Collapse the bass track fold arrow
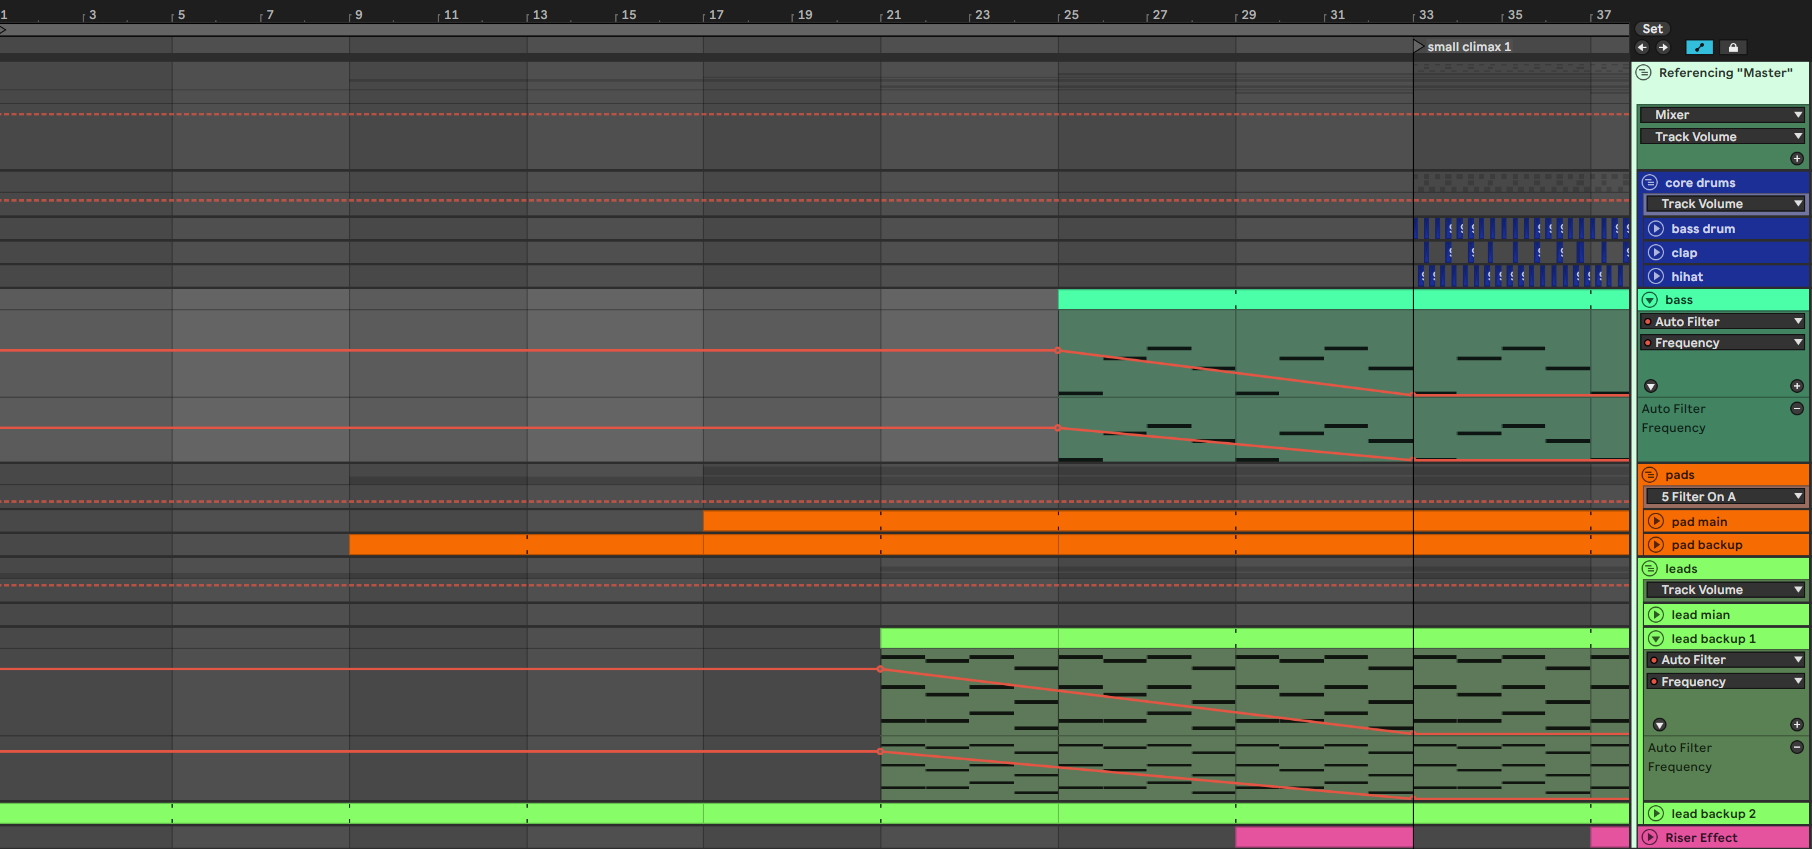 pyautogui.click(x=1650, y=300)
